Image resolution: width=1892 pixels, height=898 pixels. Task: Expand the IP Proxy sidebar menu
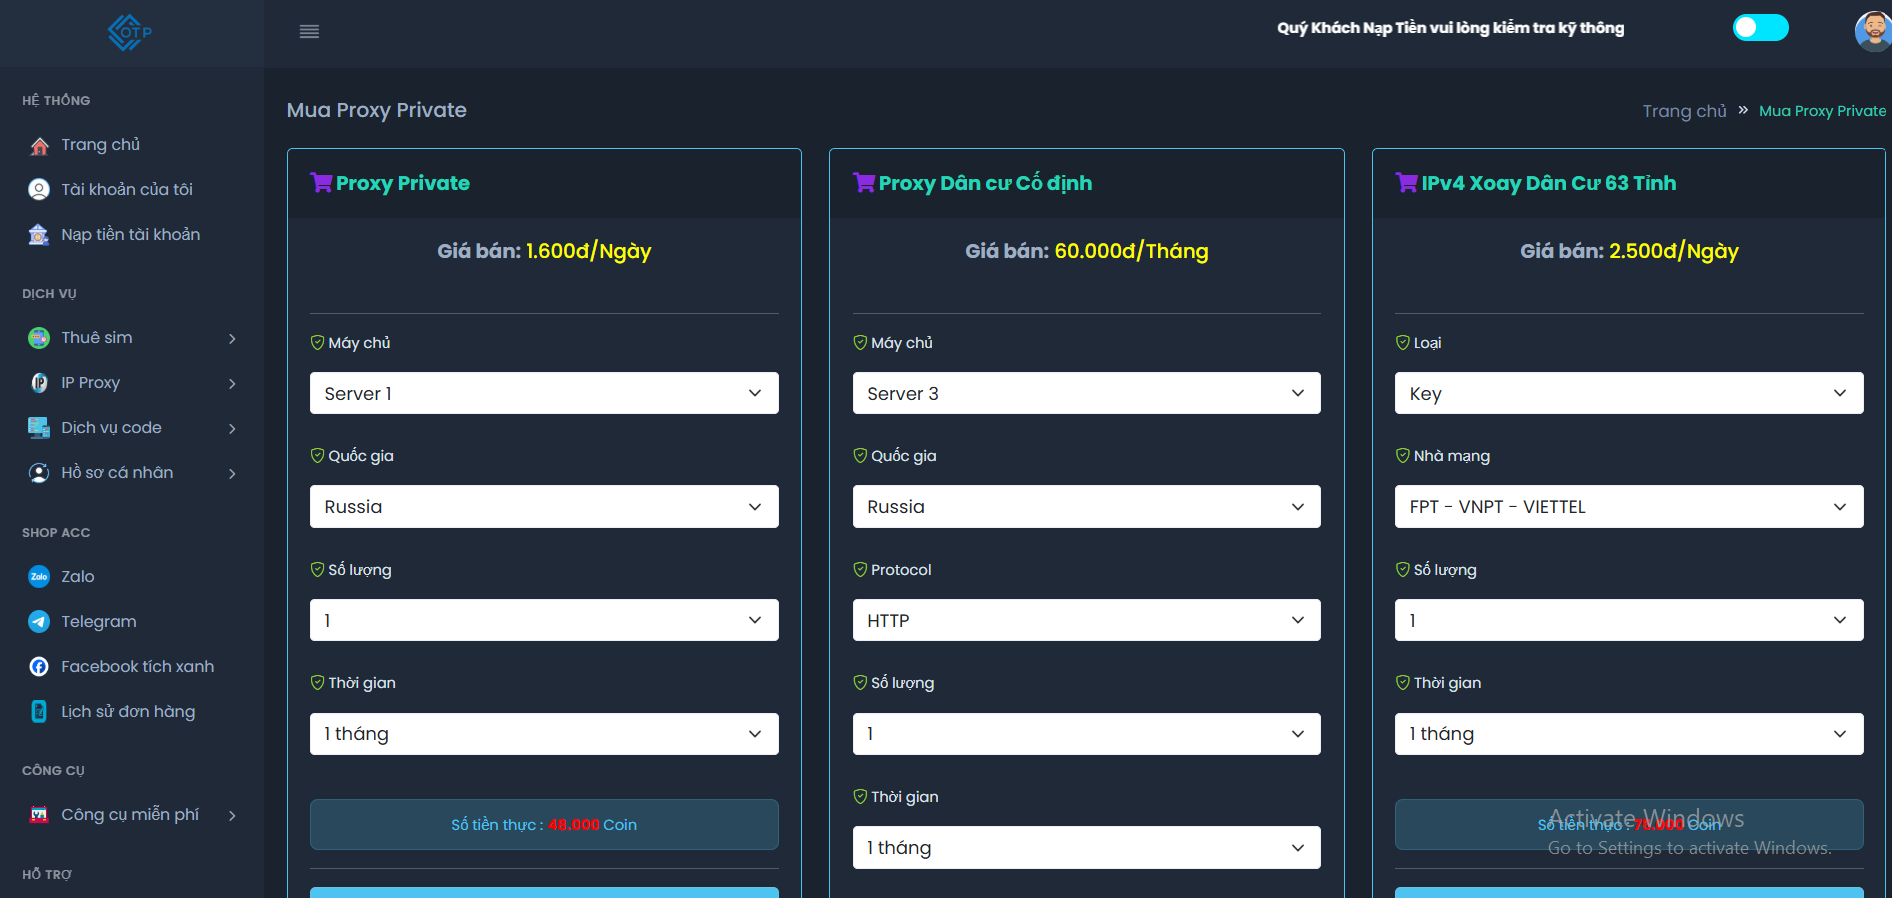pyautogui.click(x=132, y=383)
